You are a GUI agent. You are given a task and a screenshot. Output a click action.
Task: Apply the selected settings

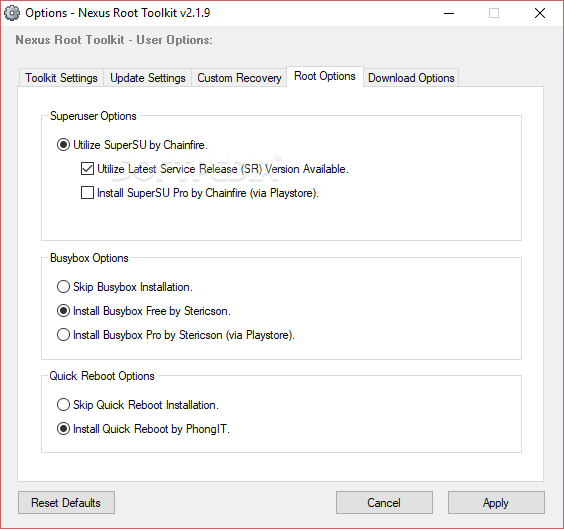point(496,503)
